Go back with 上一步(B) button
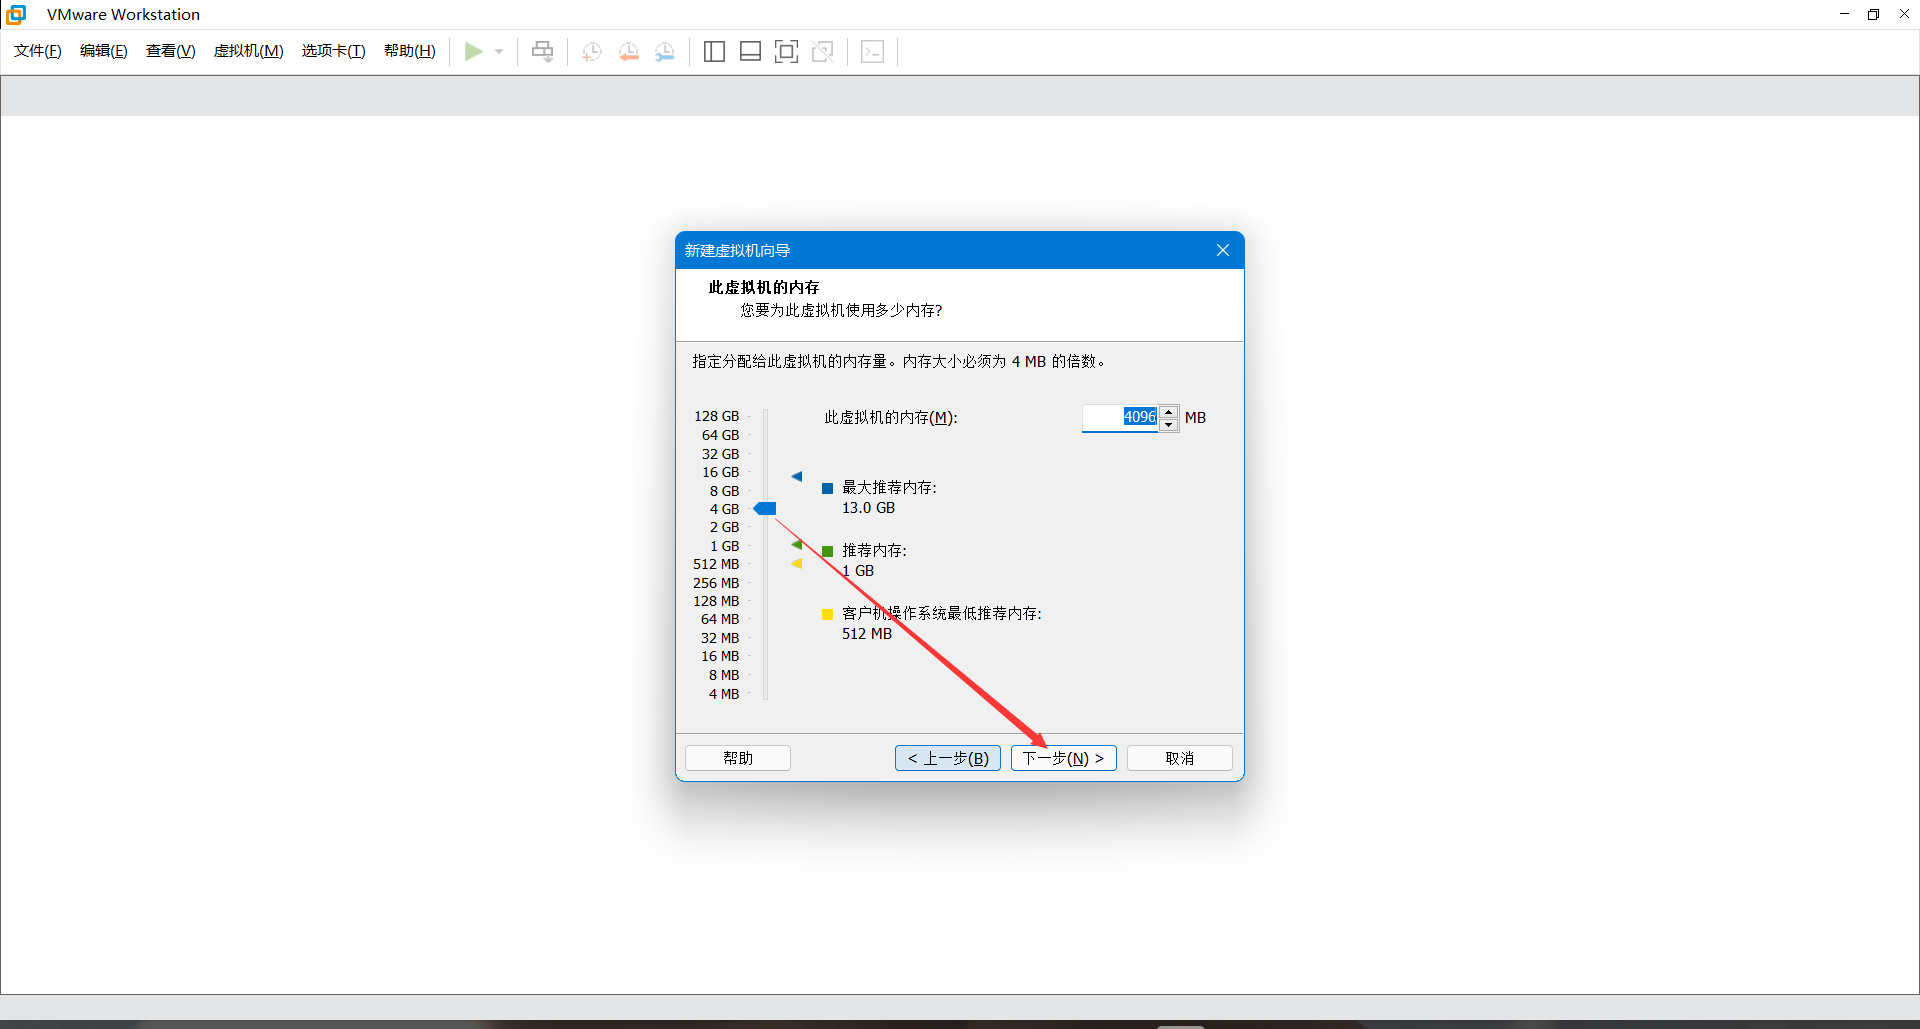This screenshot has height=1029, width=1920. (x=948, y=758)
